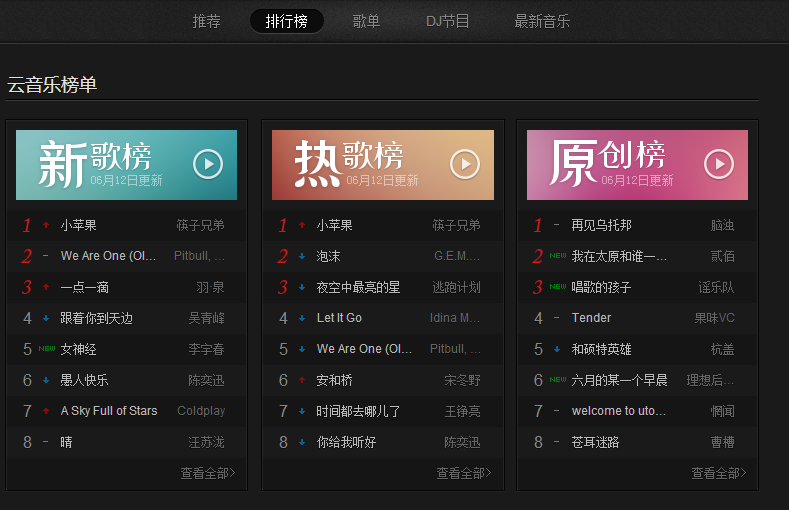Click artist 谣乐队
Screen dimensions: 789x510
click(717, 287)
